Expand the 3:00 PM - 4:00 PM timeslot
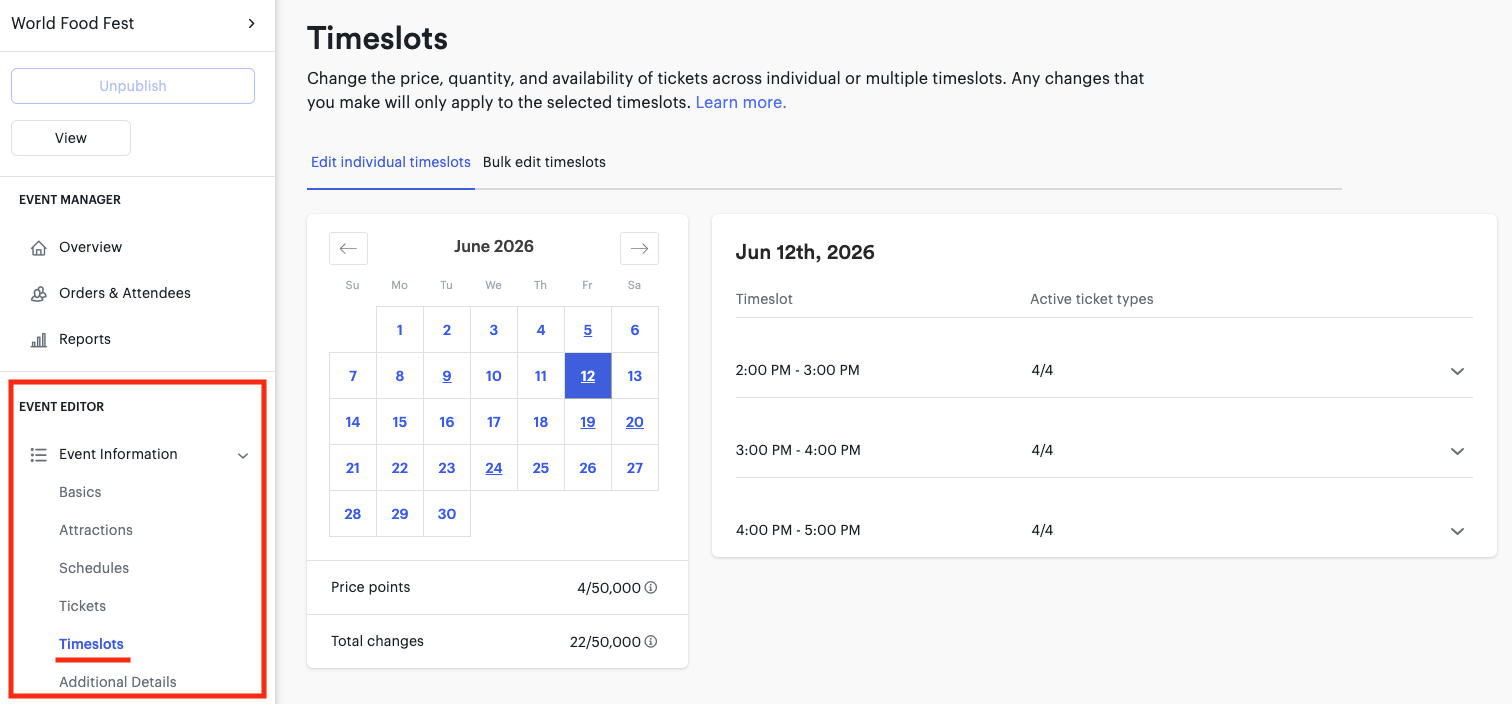Screen dimensions: 1512x704 [1457, 451]
